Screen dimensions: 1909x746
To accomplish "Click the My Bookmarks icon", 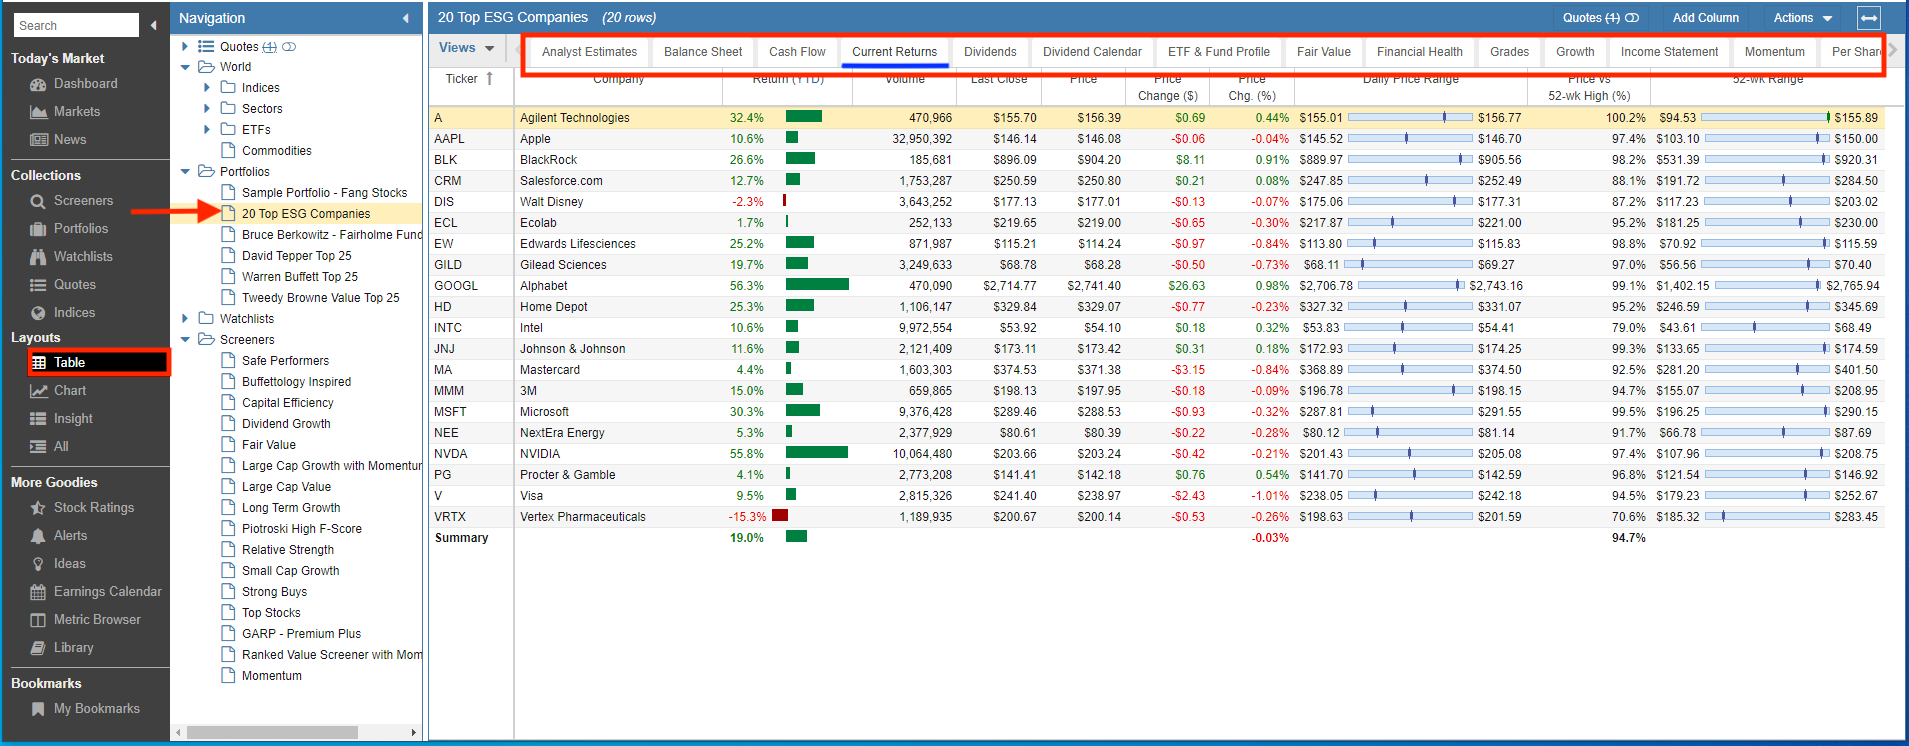I will 38,709.
